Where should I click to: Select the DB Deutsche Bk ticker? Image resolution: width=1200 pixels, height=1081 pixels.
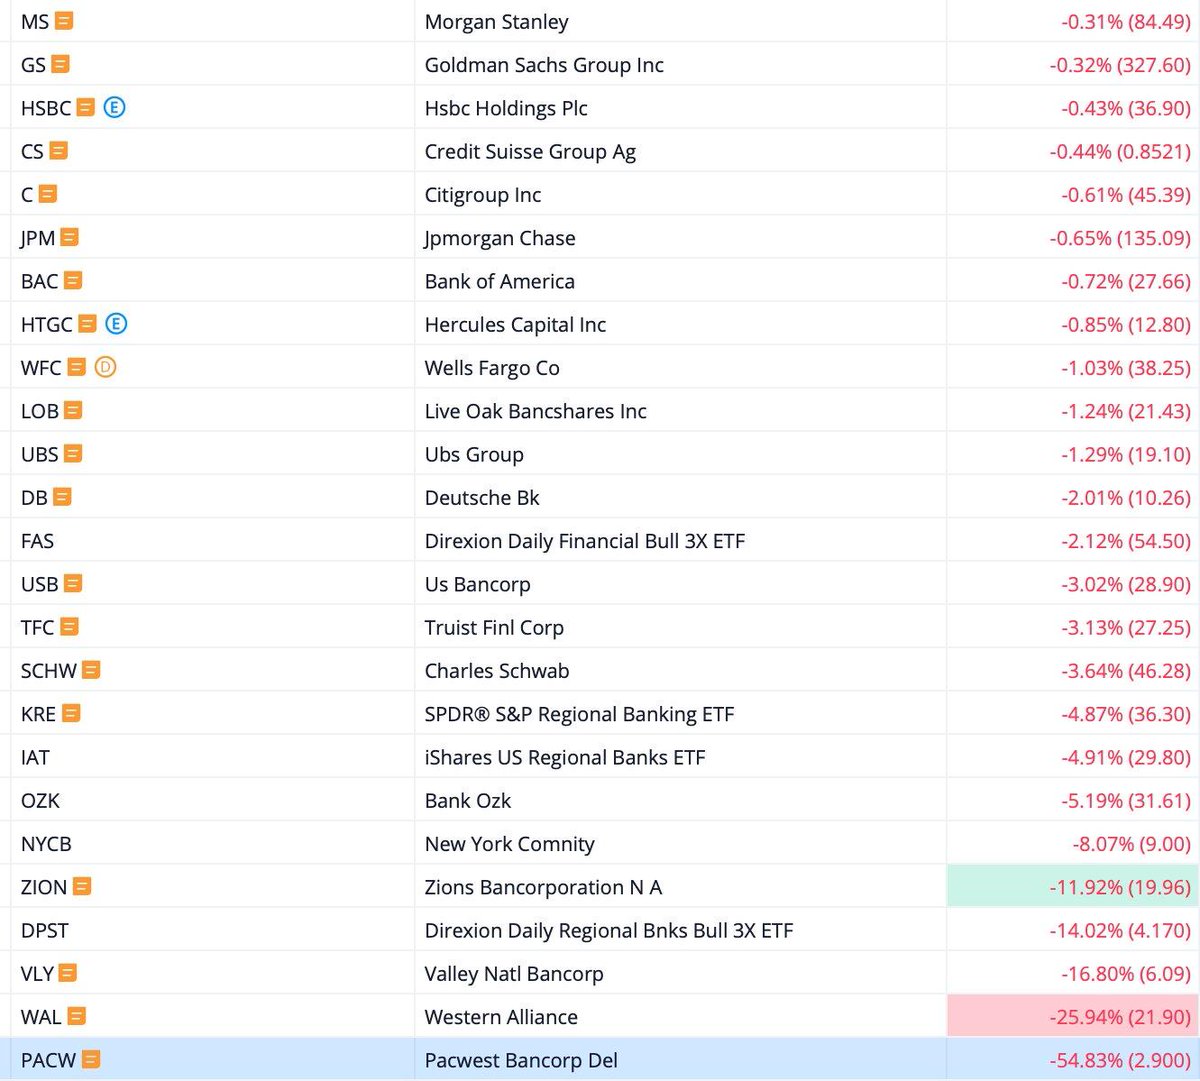(33, 496)
